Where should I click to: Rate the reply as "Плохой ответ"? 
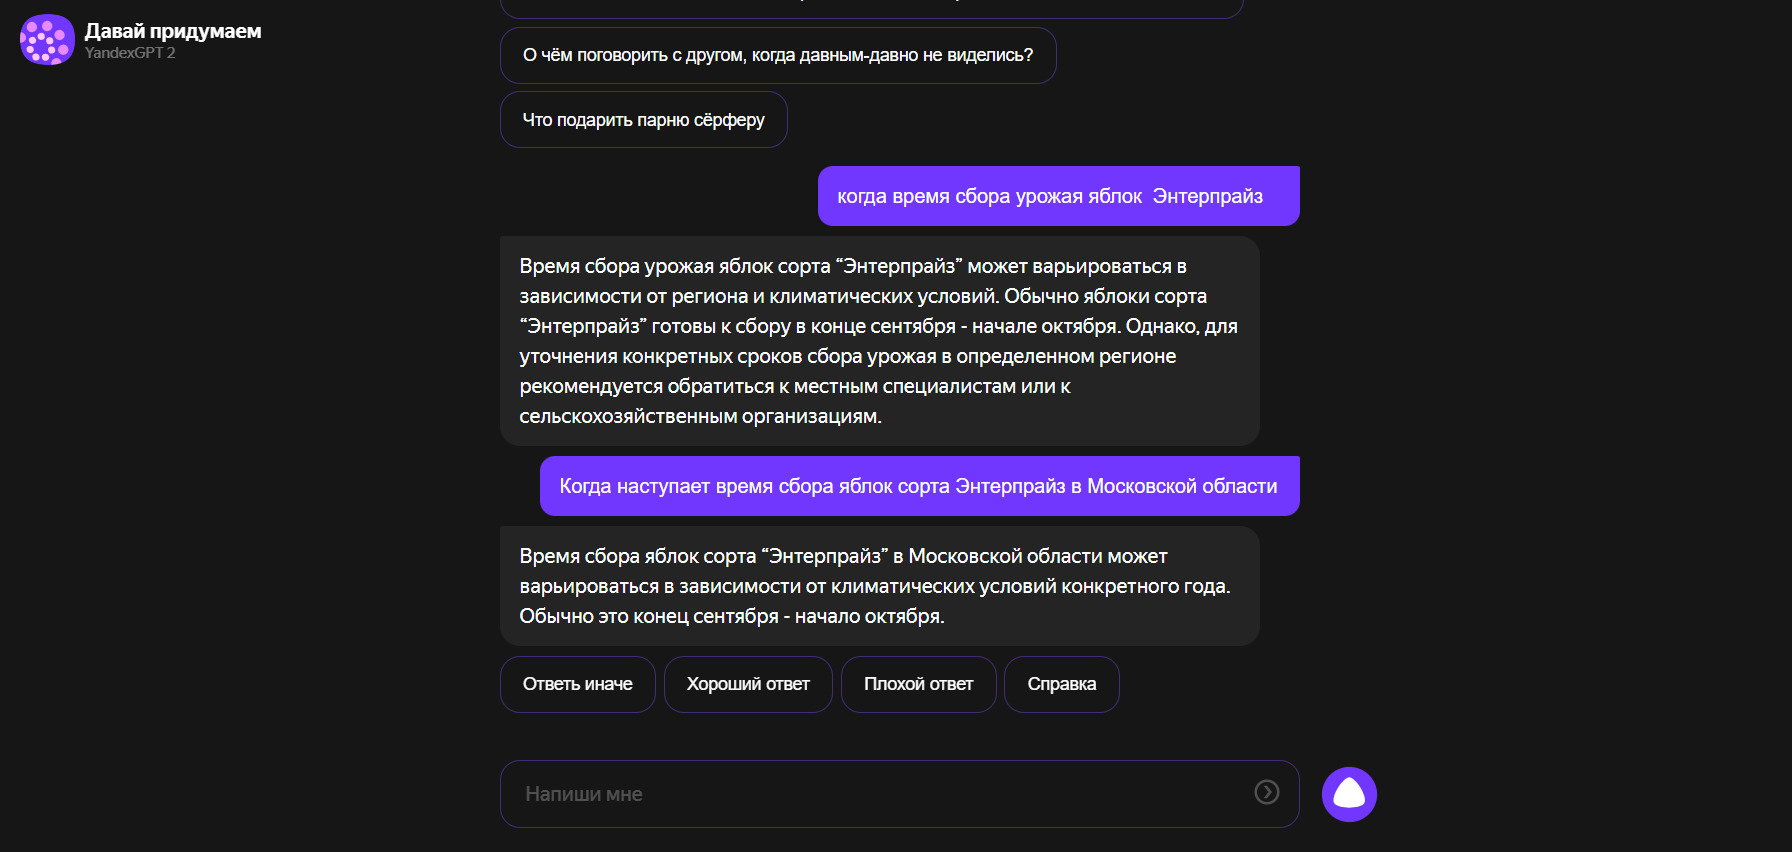918,684
